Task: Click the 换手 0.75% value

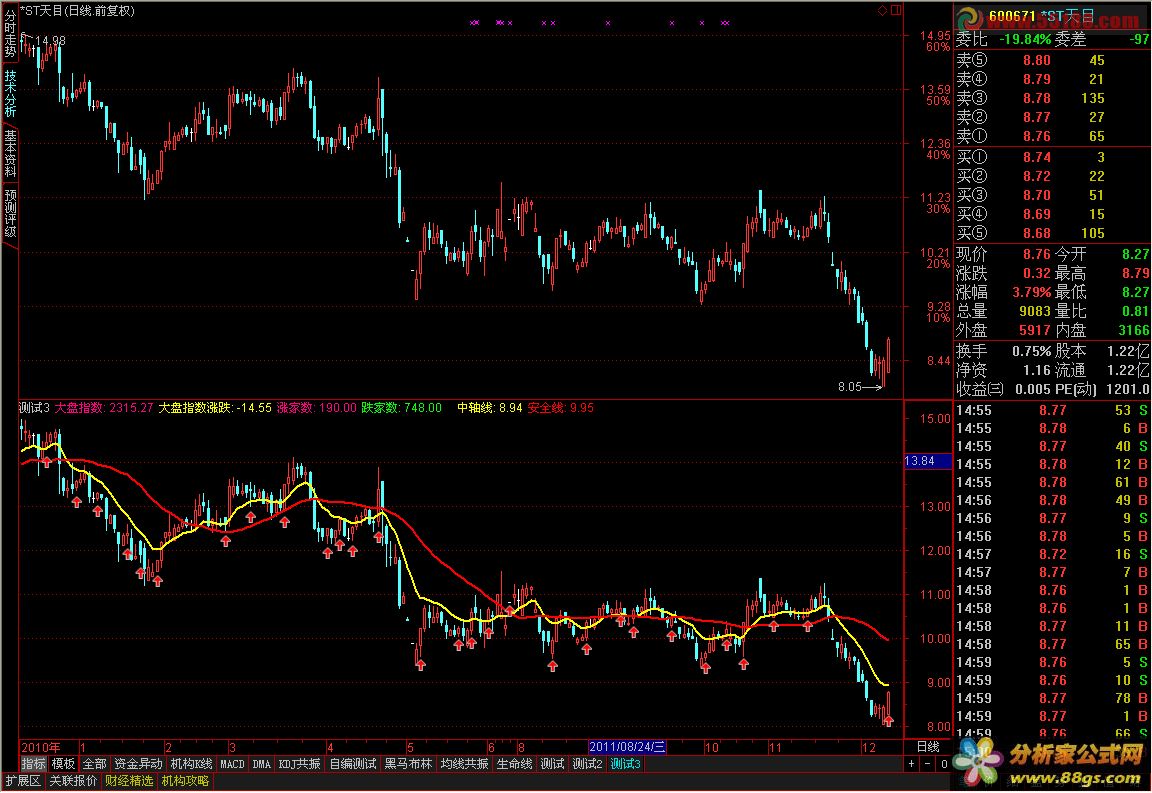Action: pyautogui.click(x=1032, y=351)
